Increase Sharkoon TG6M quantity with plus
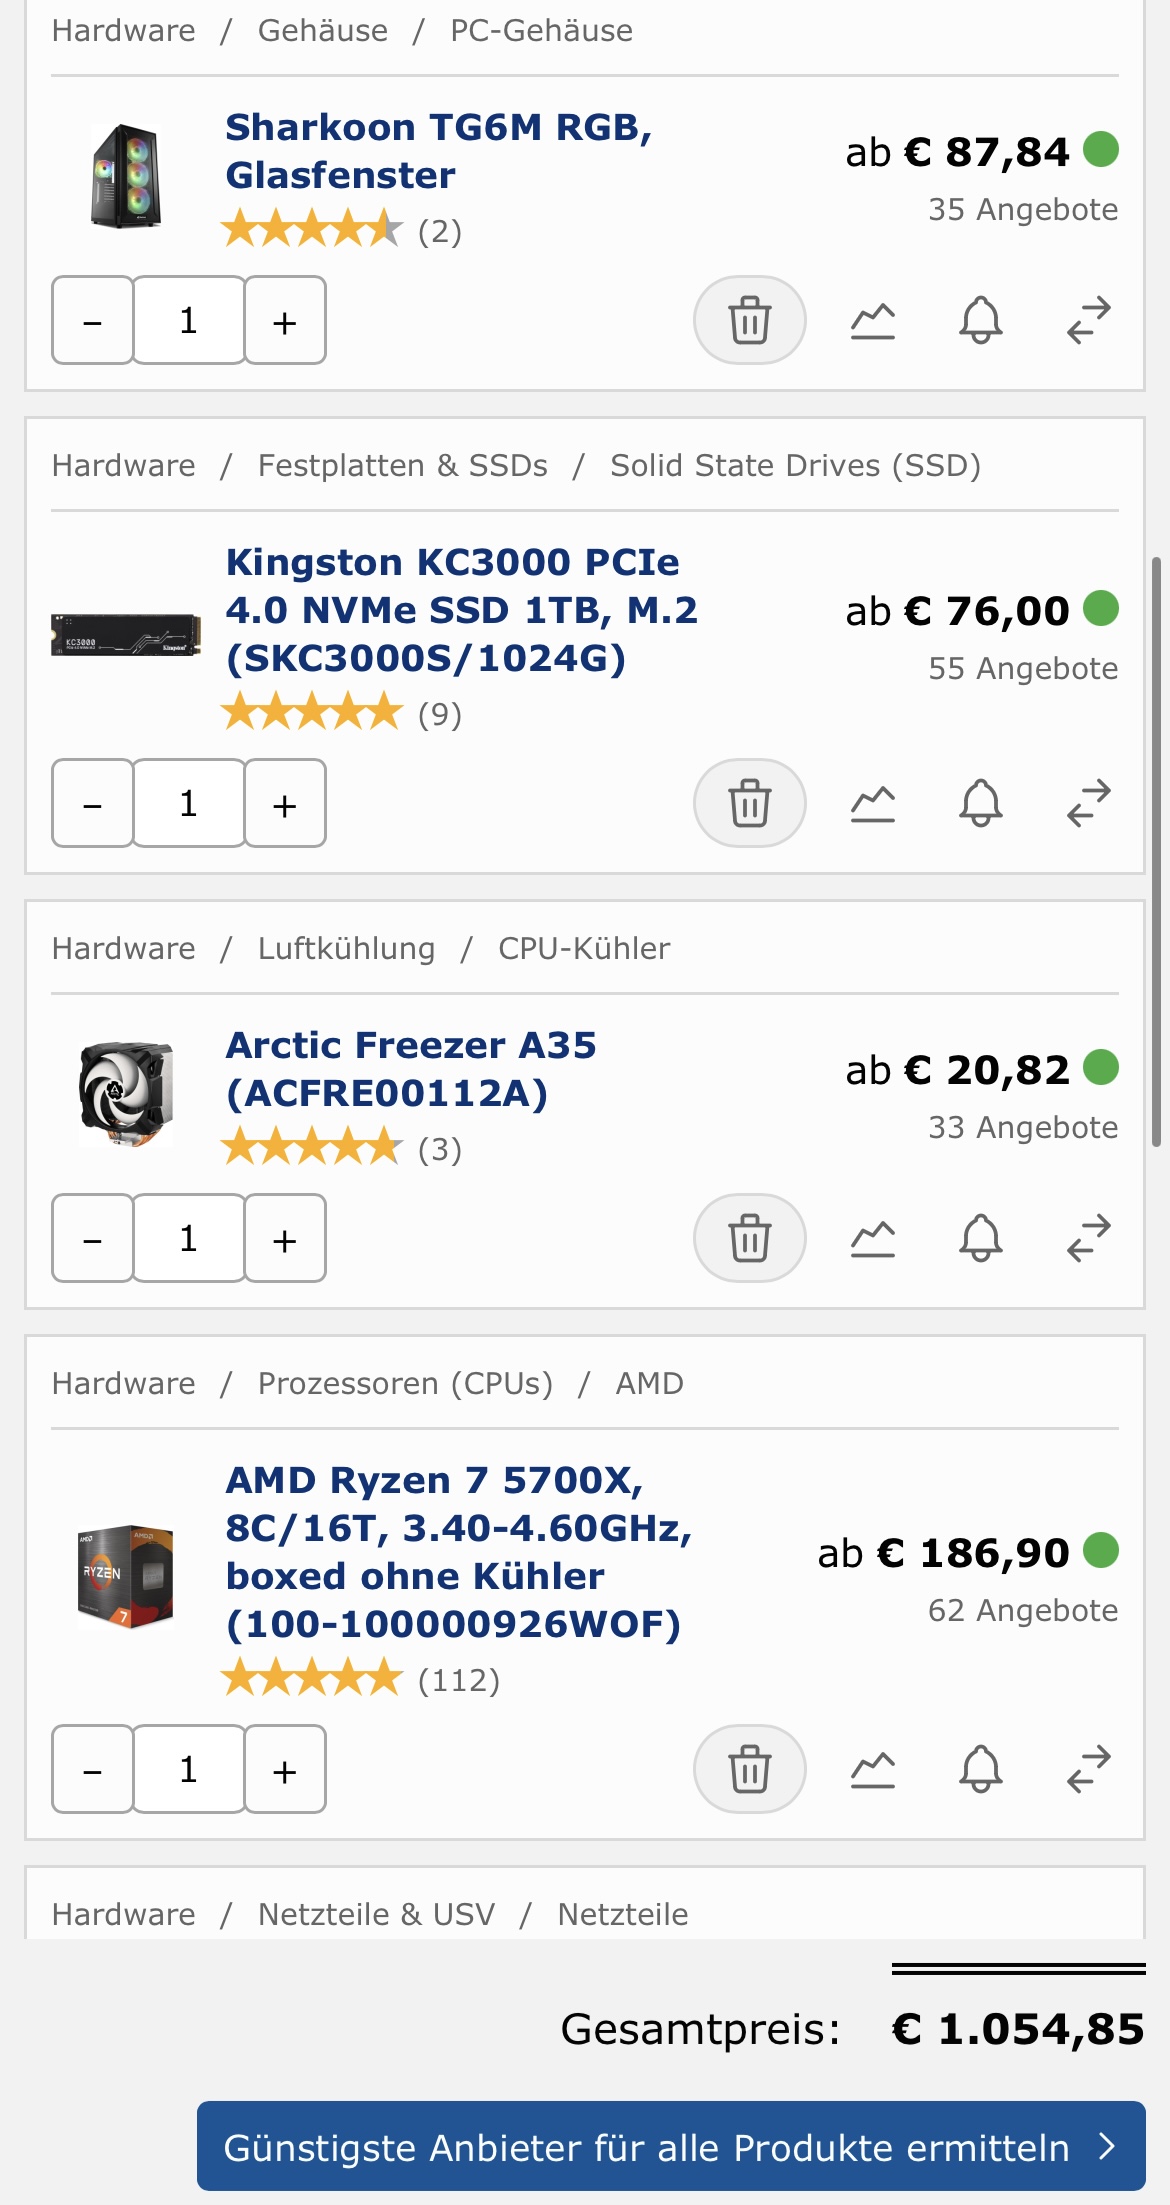Viewport: 1170px width, 2205px height. point(285,320)
